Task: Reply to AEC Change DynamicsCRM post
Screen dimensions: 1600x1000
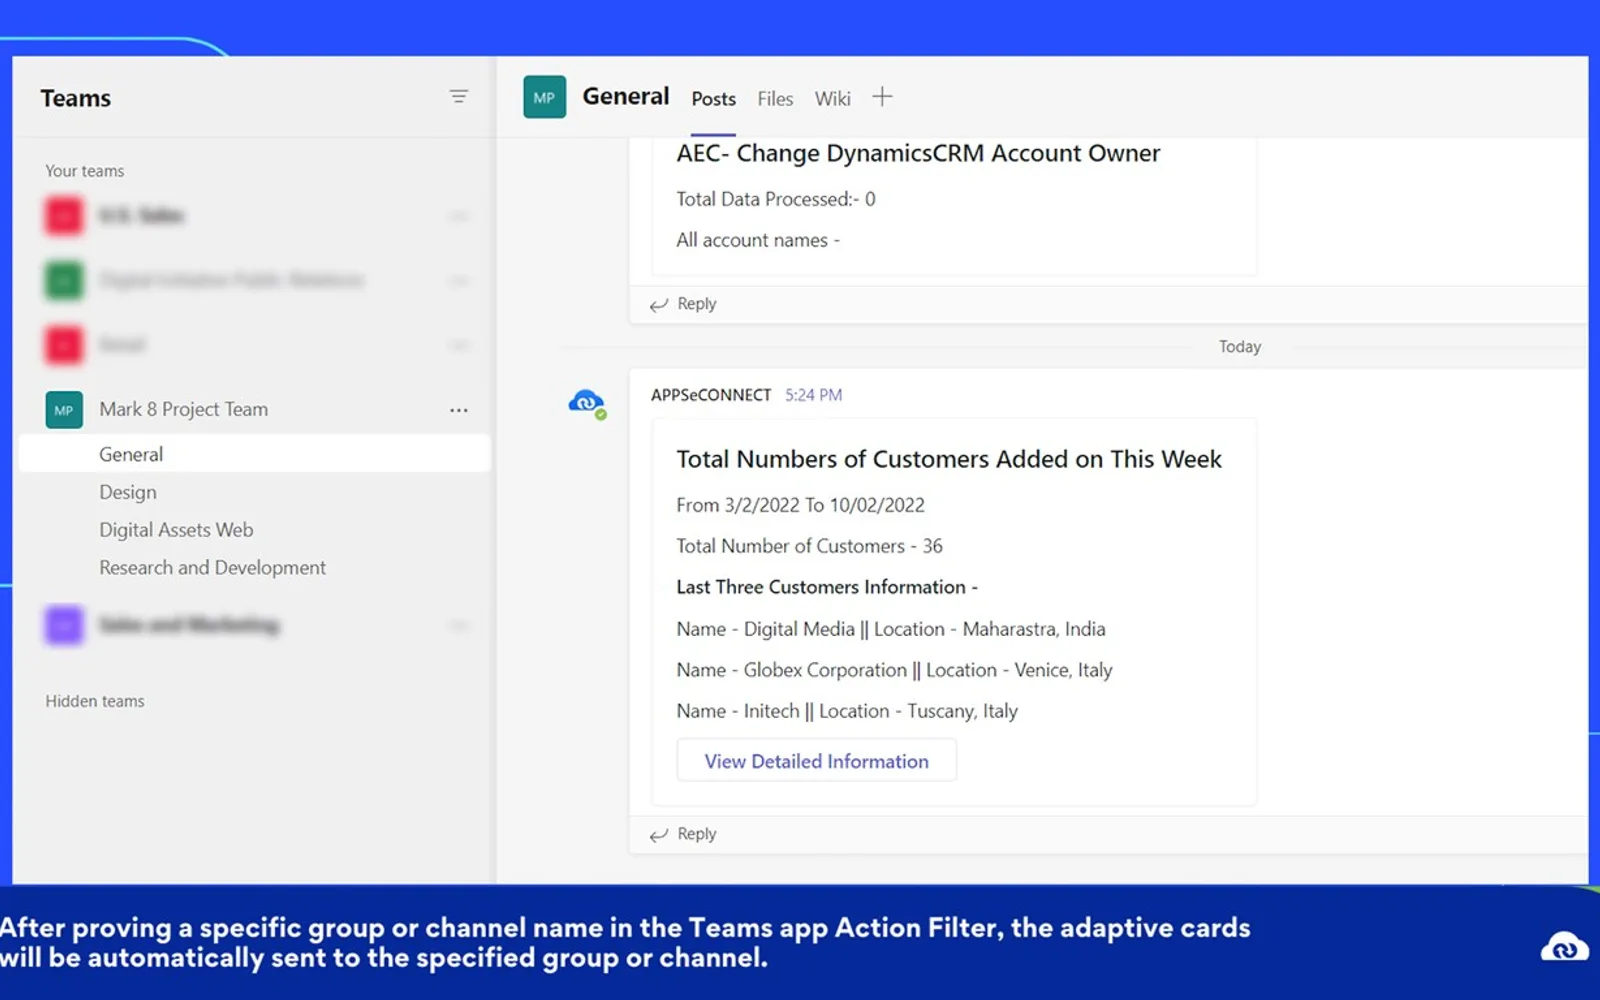Action: pyautogui.click(x=683, y=304)
